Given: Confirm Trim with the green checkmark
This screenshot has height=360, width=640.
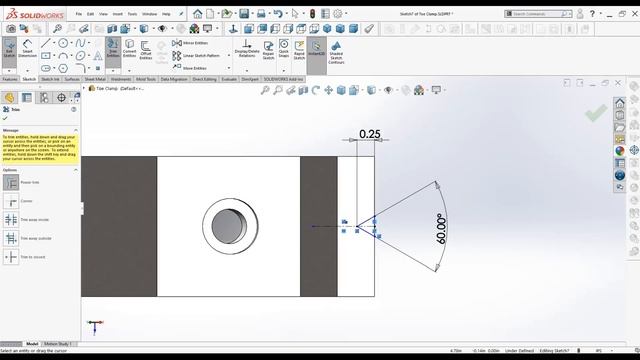Looking at the screenshot, I should click(5, 118).
